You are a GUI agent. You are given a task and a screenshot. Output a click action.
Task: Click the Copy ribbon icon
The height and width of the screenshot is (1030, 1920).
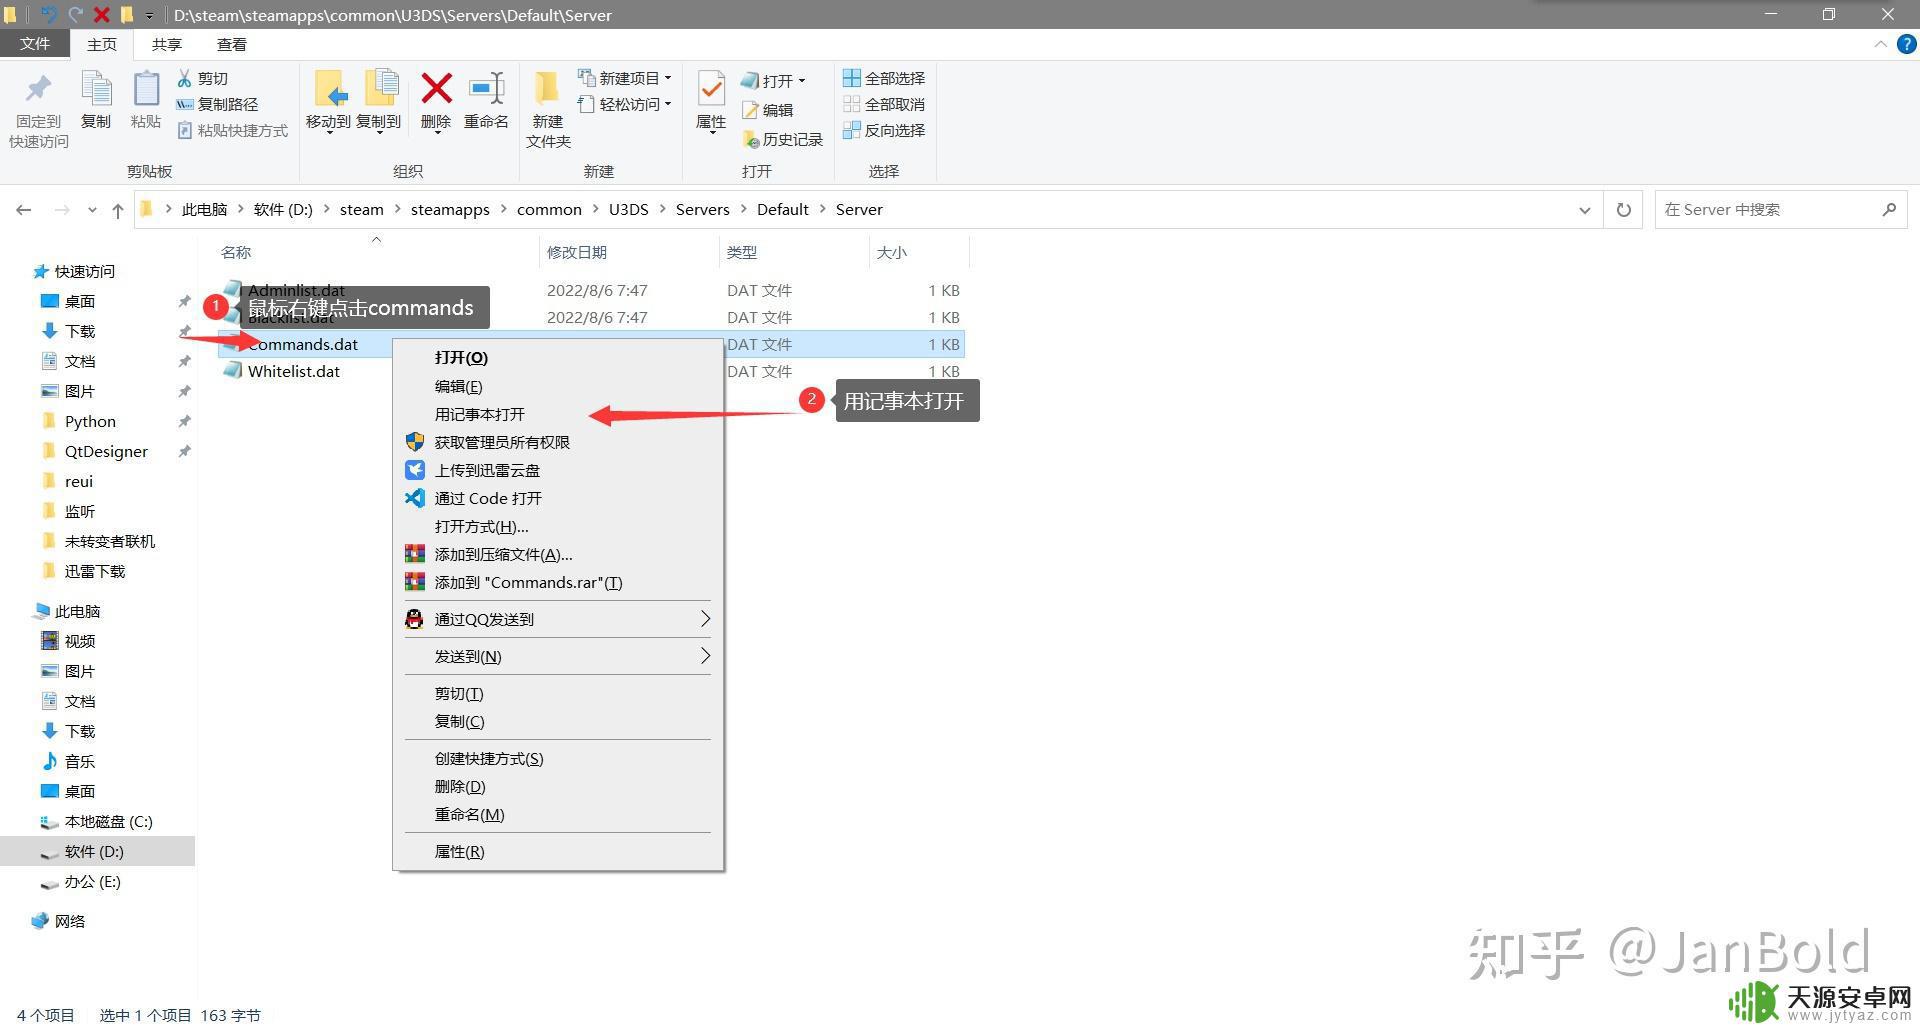tap(96, 91)
